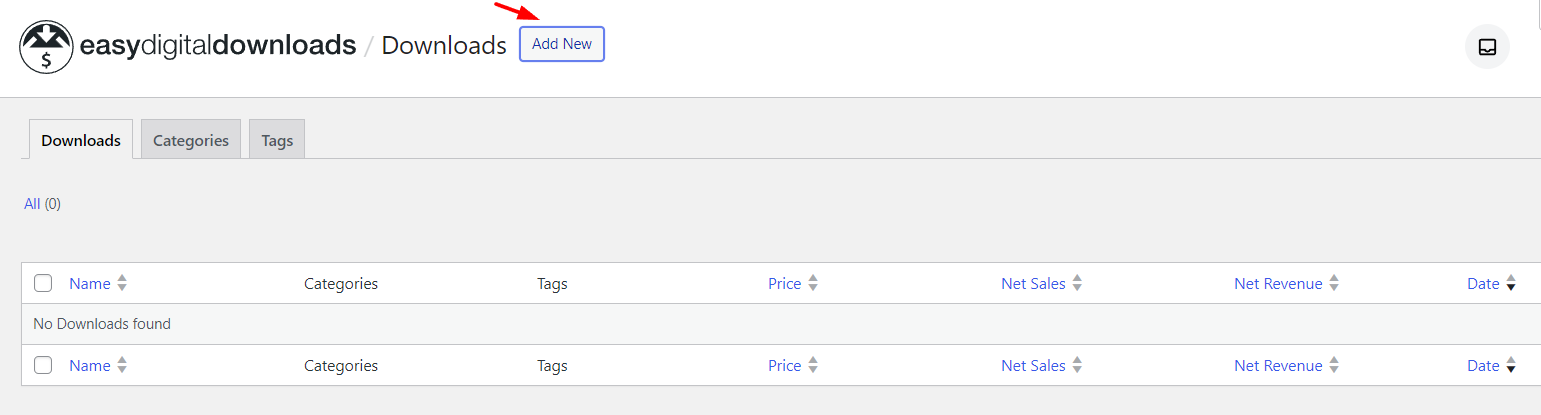This screenshot has height=415, width=1541.
Task: Switch to the Tags tab
Action: (x=277, y=140)
